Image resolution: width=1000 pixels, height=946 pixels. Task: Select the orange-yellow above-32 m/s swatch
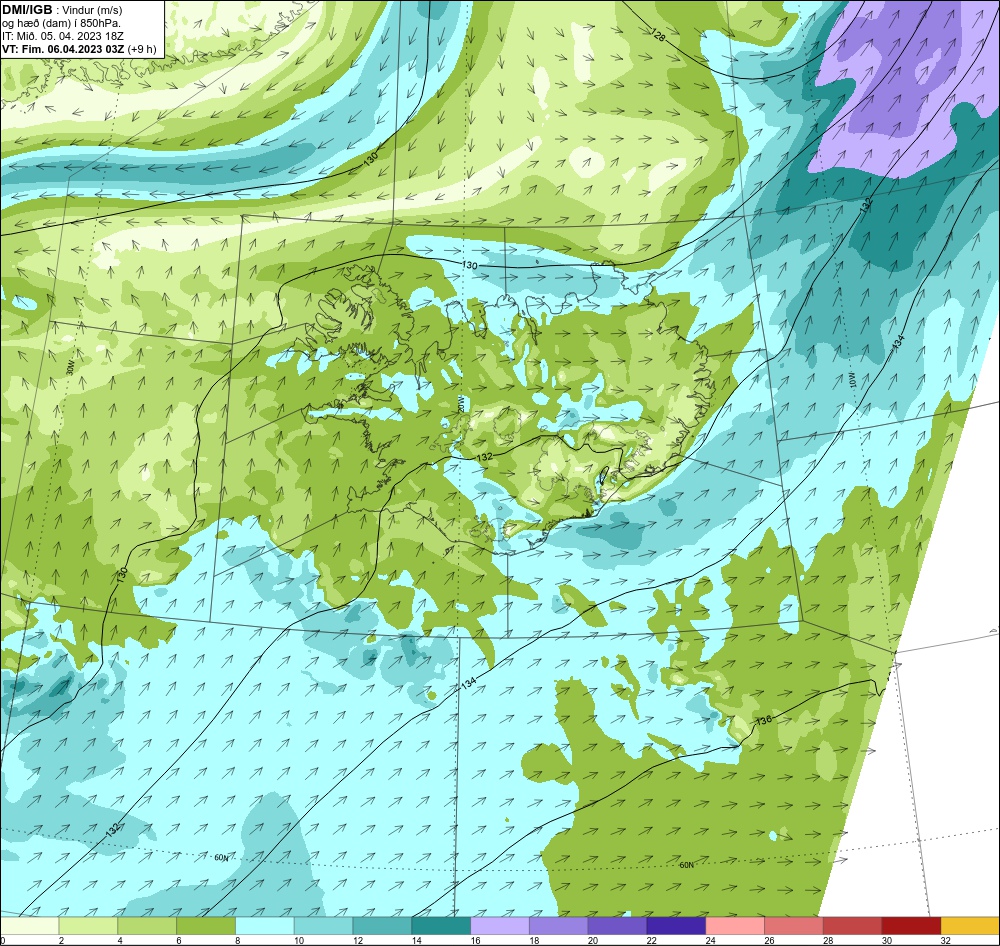[x=970, y=926]
